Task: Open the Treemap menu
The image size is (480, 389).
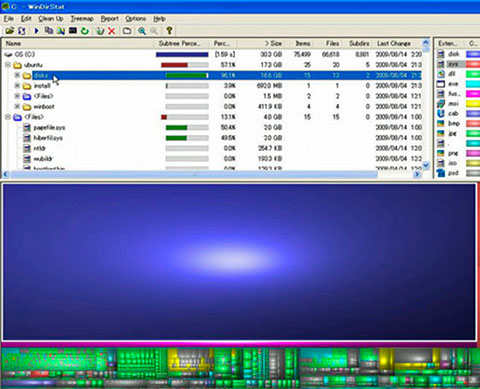Action: [82, 19]
